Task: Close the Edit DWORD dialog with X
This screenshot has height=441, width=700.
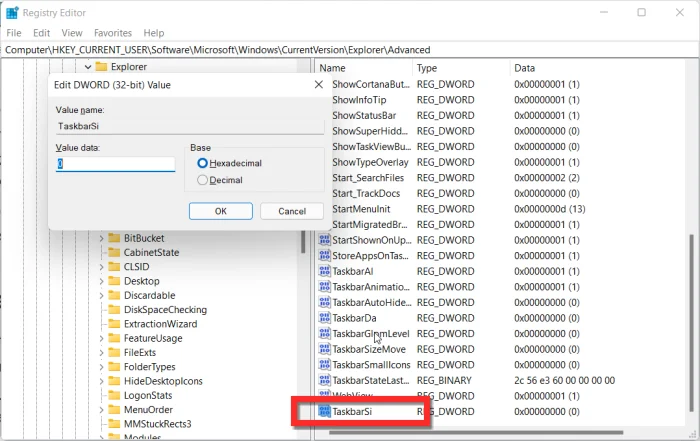Action: tap(319, 84)
